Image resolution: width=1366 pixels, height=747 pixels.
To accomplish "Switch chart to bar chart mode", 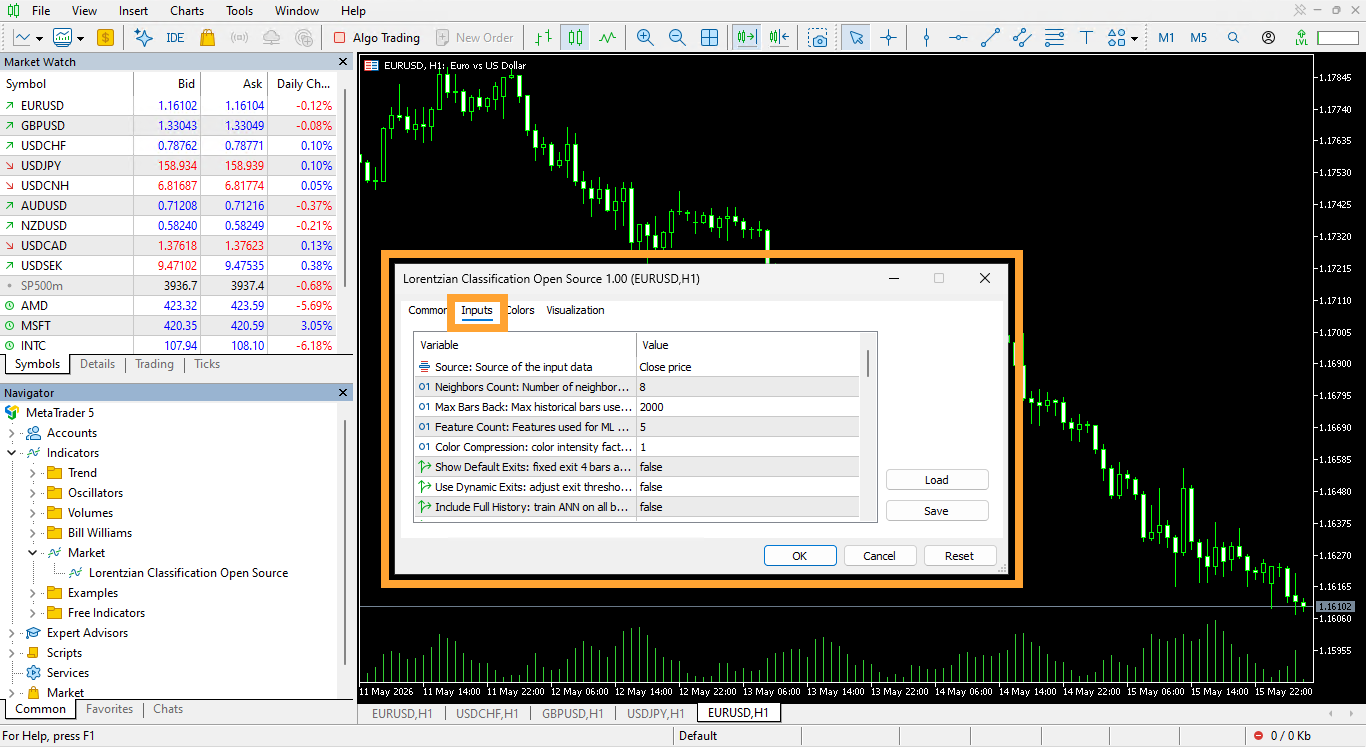I will 543,38.
